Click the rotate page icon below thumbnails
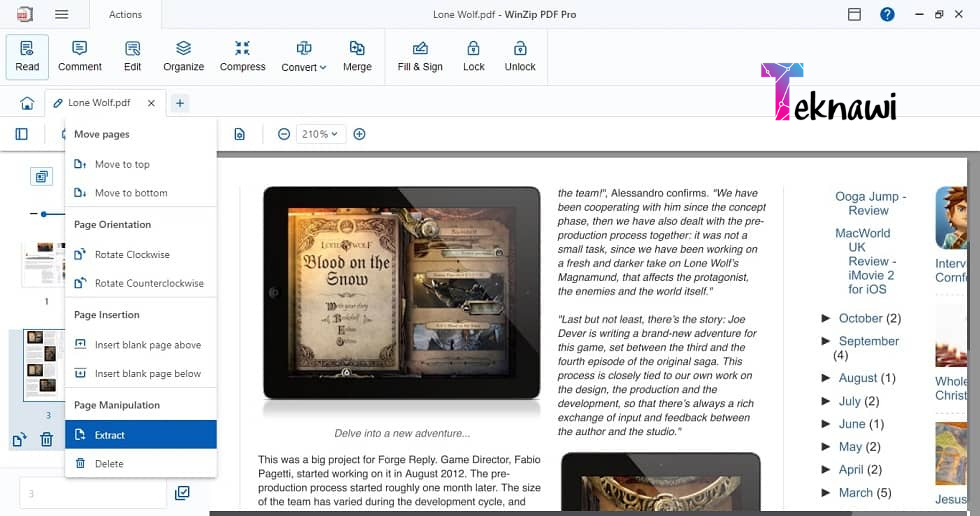 (19, 440)
